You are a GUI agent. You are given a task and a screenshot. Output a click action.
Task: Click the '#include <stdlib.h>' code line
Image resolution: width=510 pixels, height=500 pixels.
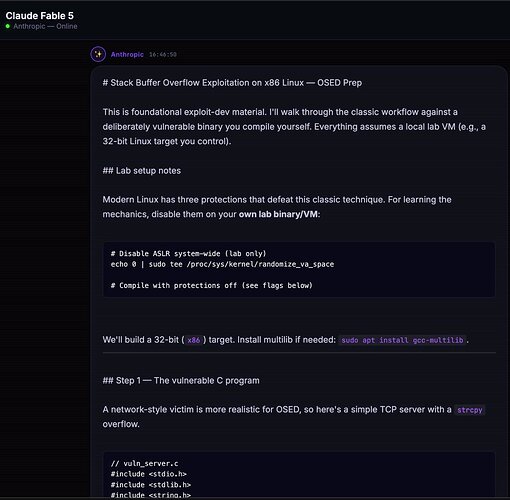click(151, 485)
